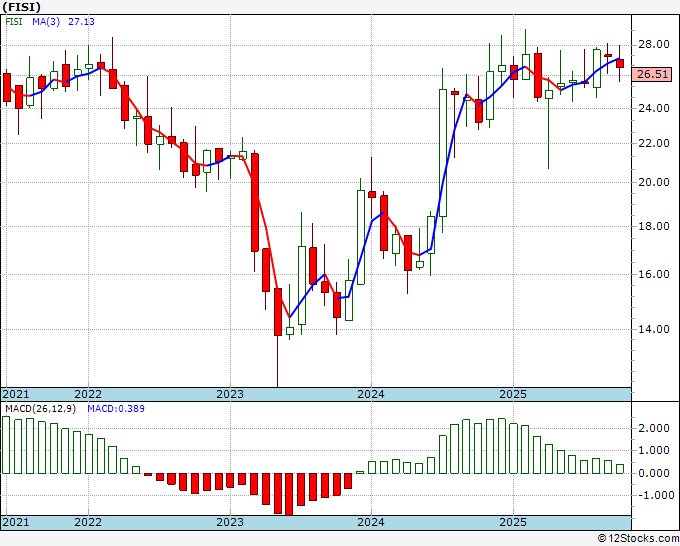Click 2022 on the price chart timeline

(x=88, y=394)
